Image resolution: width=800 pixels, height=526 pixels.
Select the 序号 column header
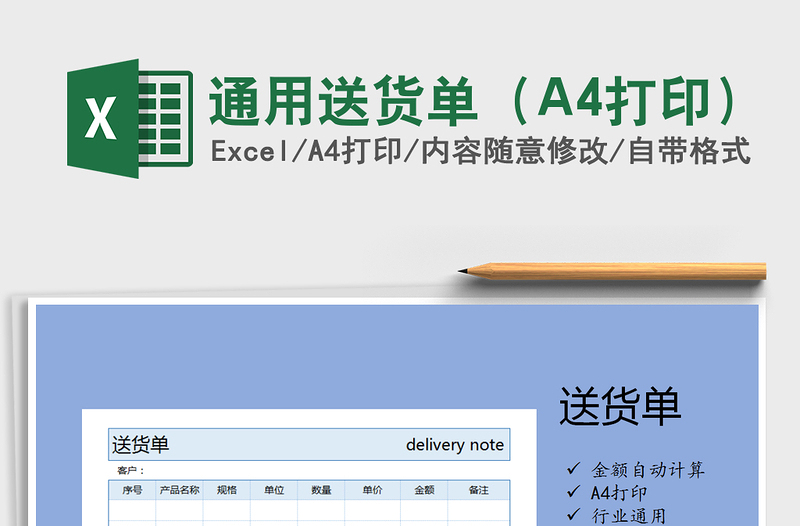(x=132, y=490)
